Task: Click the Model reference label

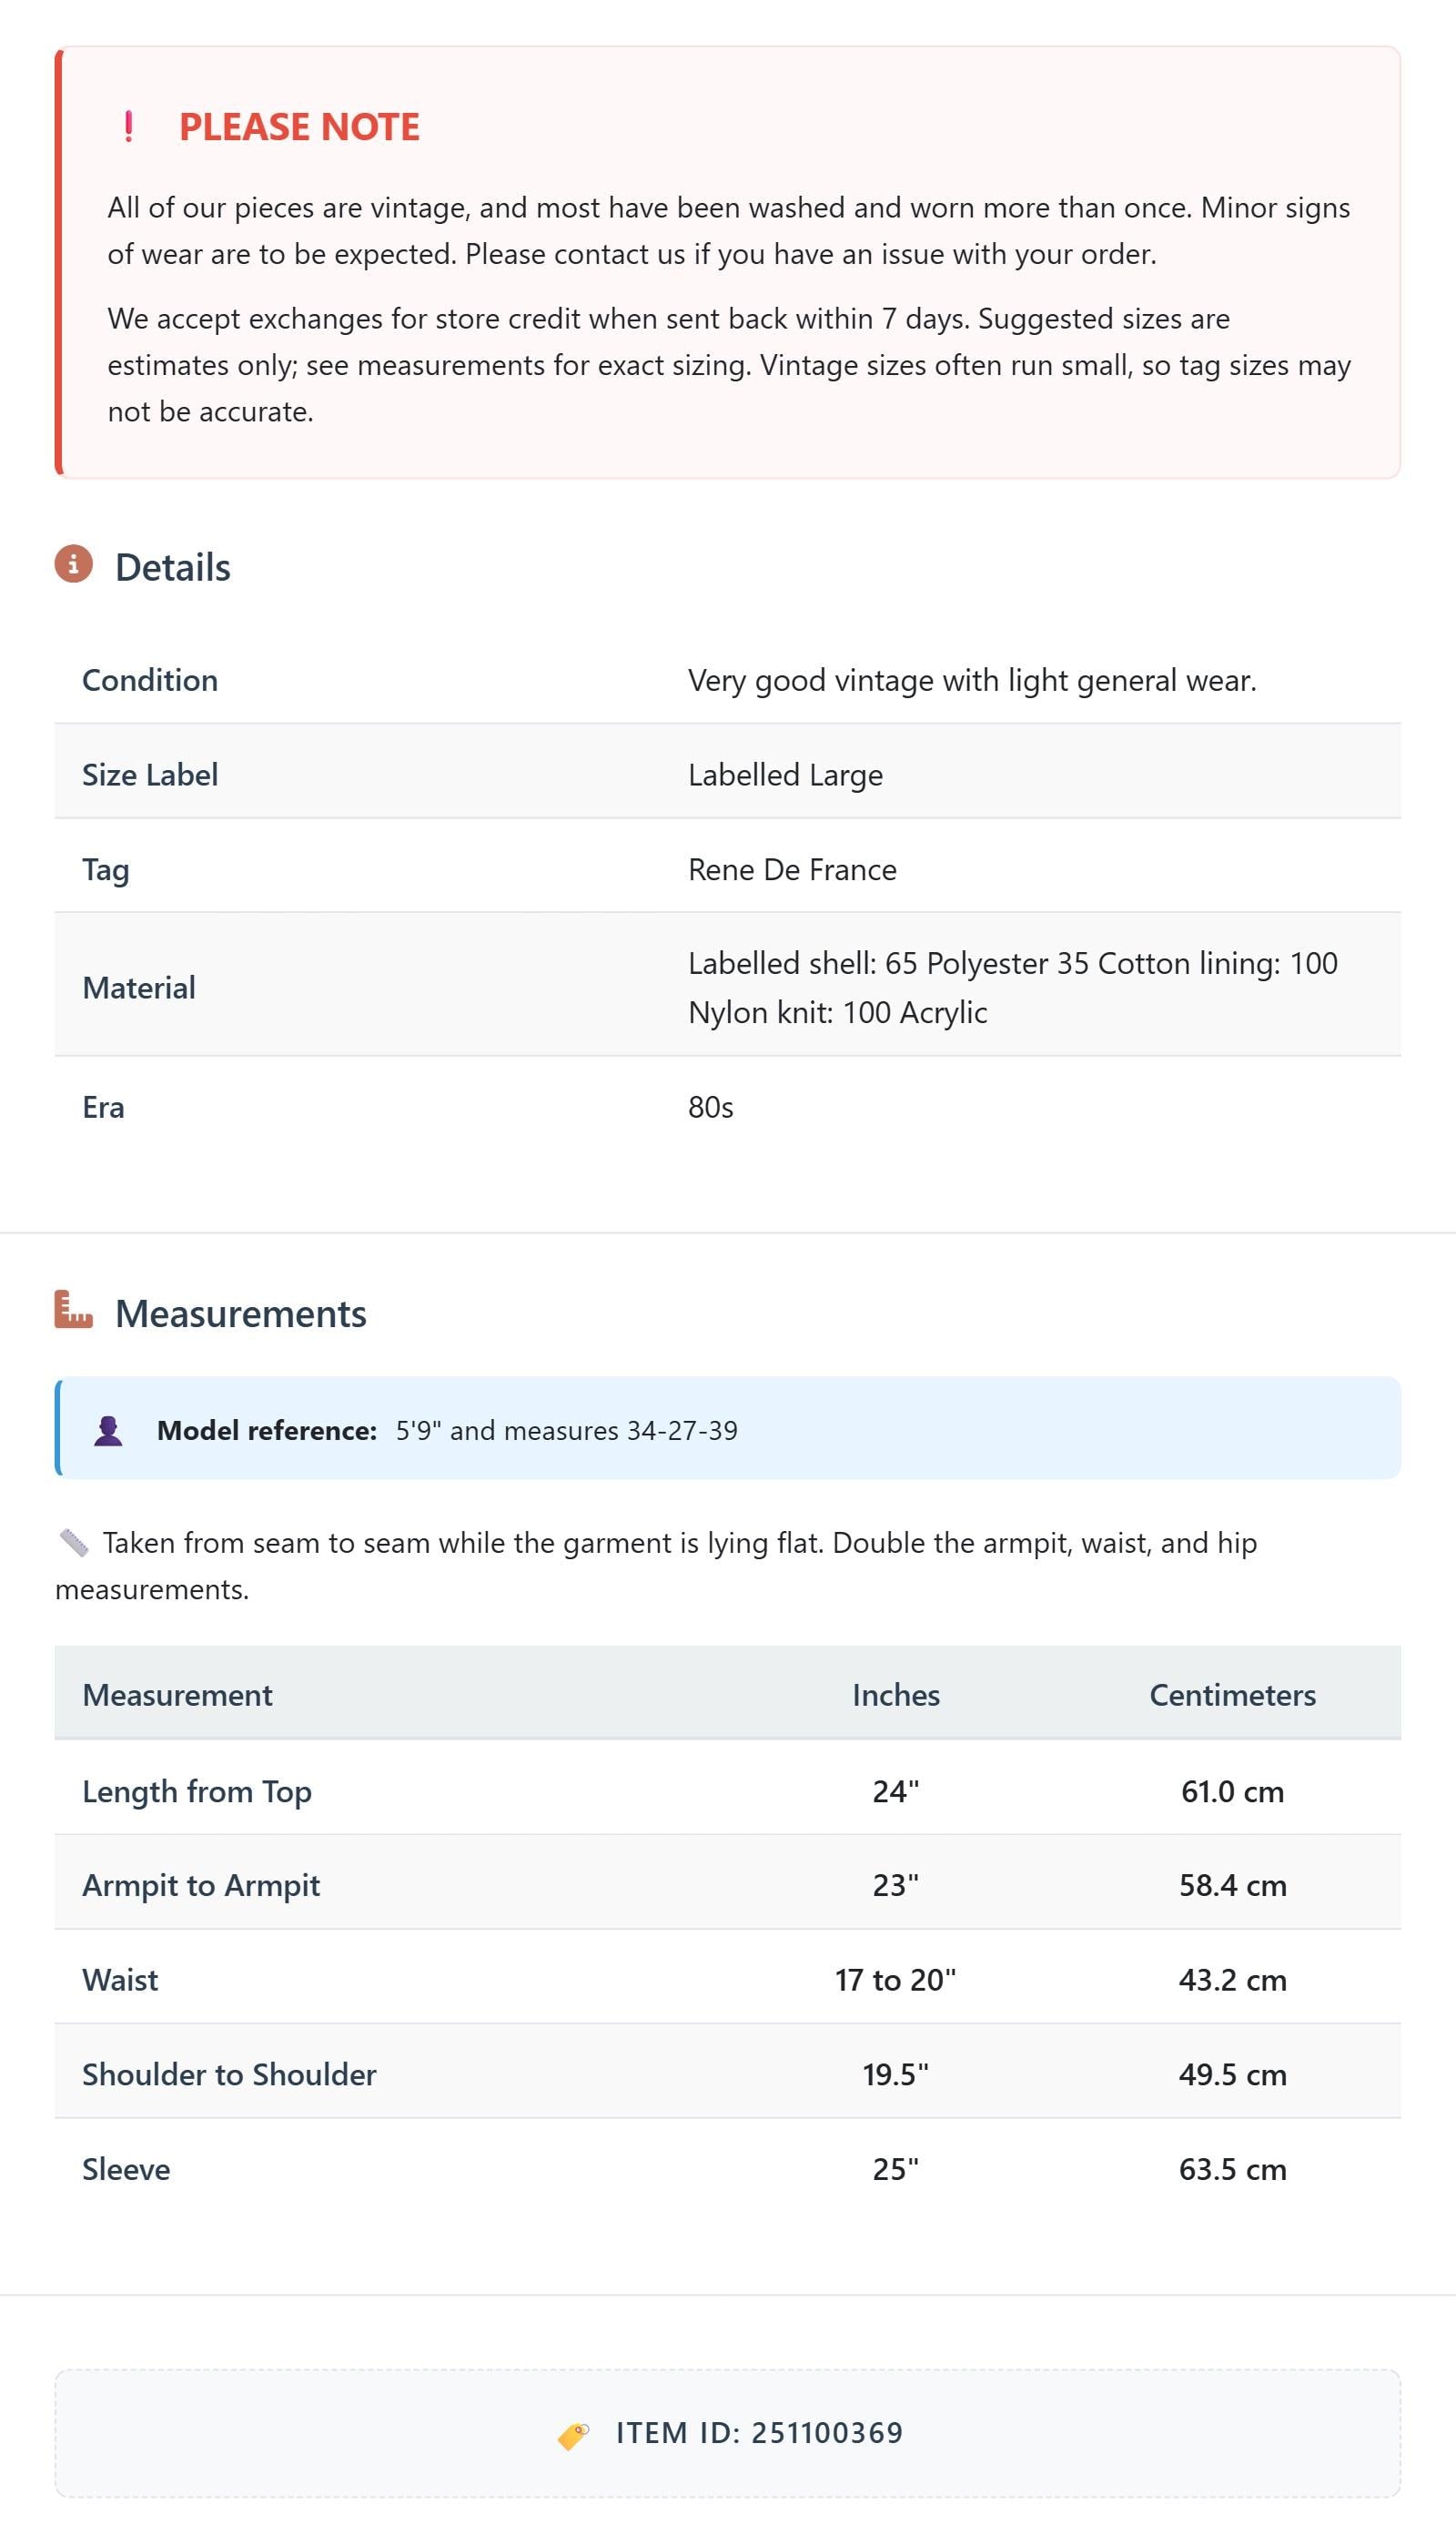Action: pos(267,1431)
